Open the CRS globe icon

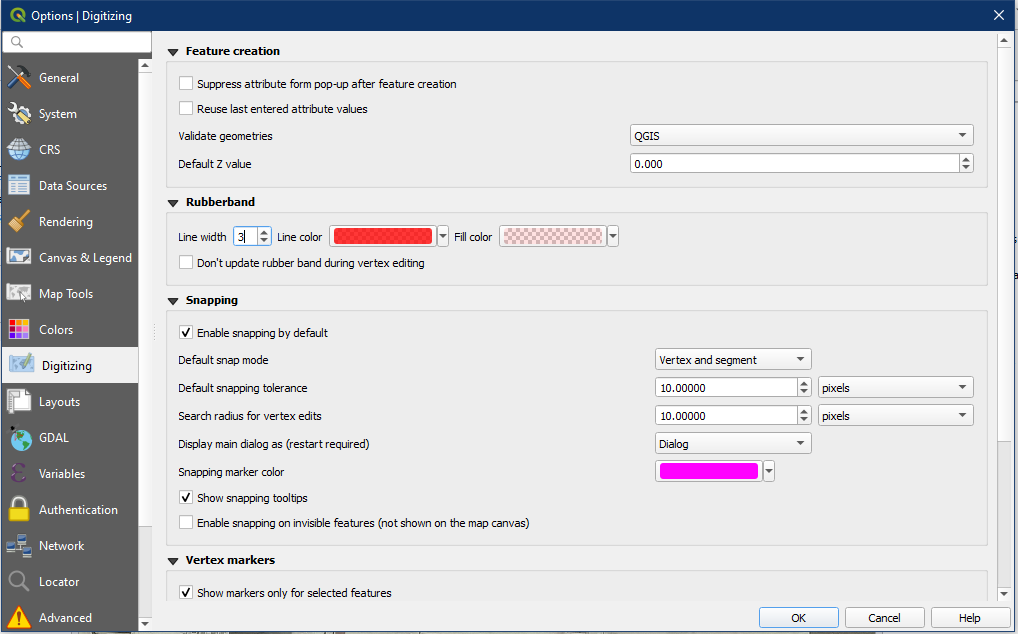pyautogui.click(x=19, y=150)
